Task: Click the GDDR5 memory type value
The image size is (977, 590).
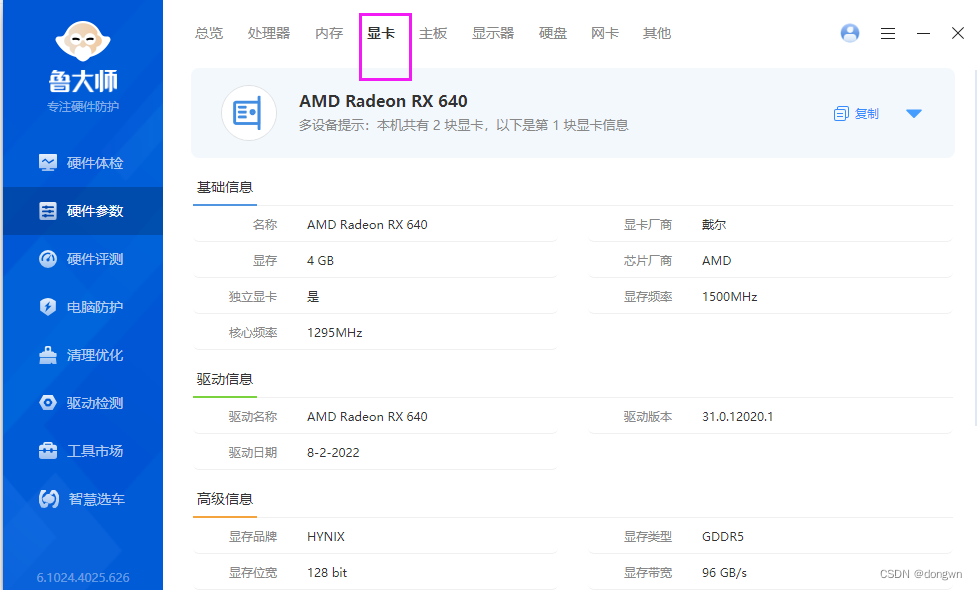Action: pyautogui.click(x=723, y=536)
